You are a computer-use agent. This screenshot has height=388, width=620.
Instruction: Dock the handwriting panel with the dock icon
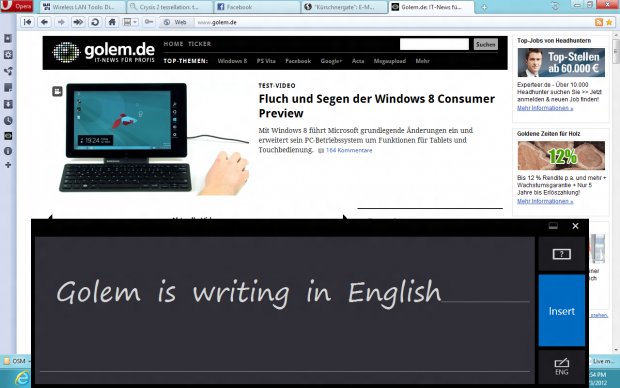point(553,226)
